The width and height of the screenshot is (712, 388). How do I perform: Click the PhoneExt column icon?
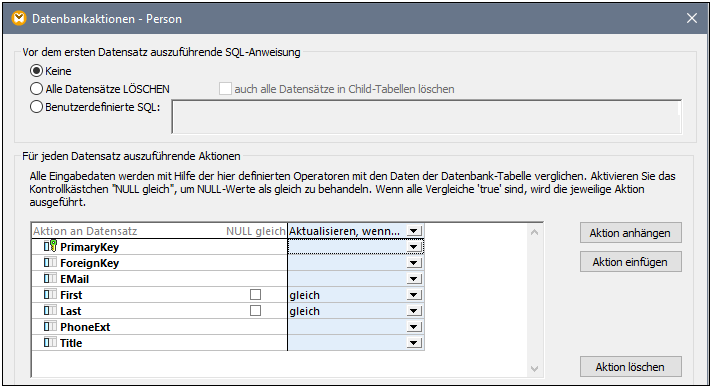tap(50, 326)
